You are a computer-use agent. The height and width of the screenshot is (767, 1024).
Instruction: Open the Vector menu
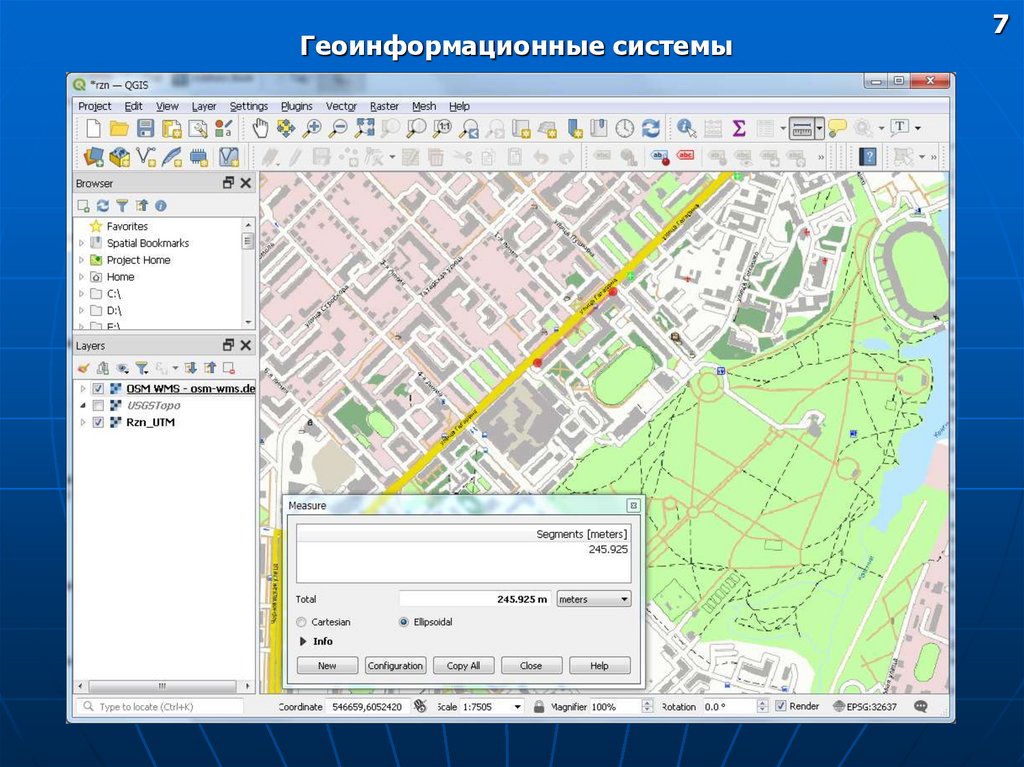[341, 106]
